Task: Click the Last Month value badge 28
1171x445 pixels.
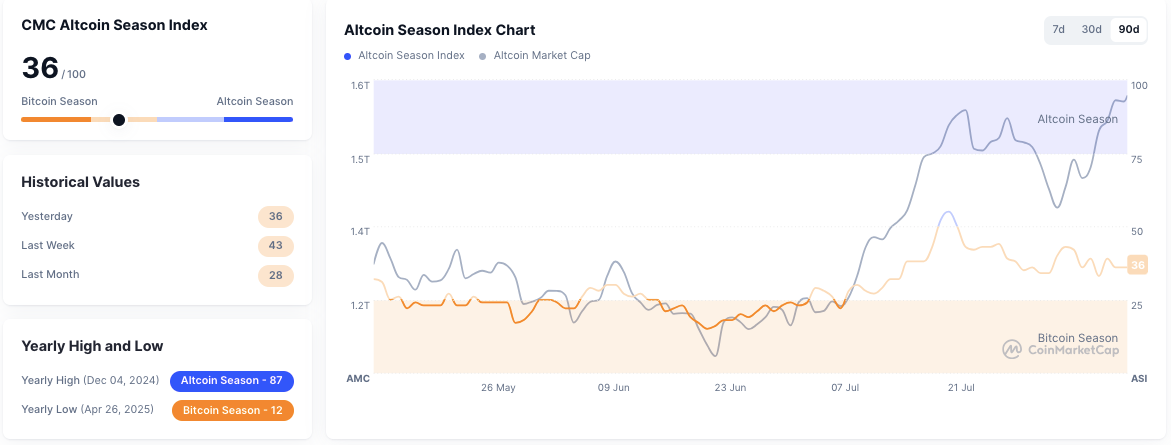Action: pos(275,275)
